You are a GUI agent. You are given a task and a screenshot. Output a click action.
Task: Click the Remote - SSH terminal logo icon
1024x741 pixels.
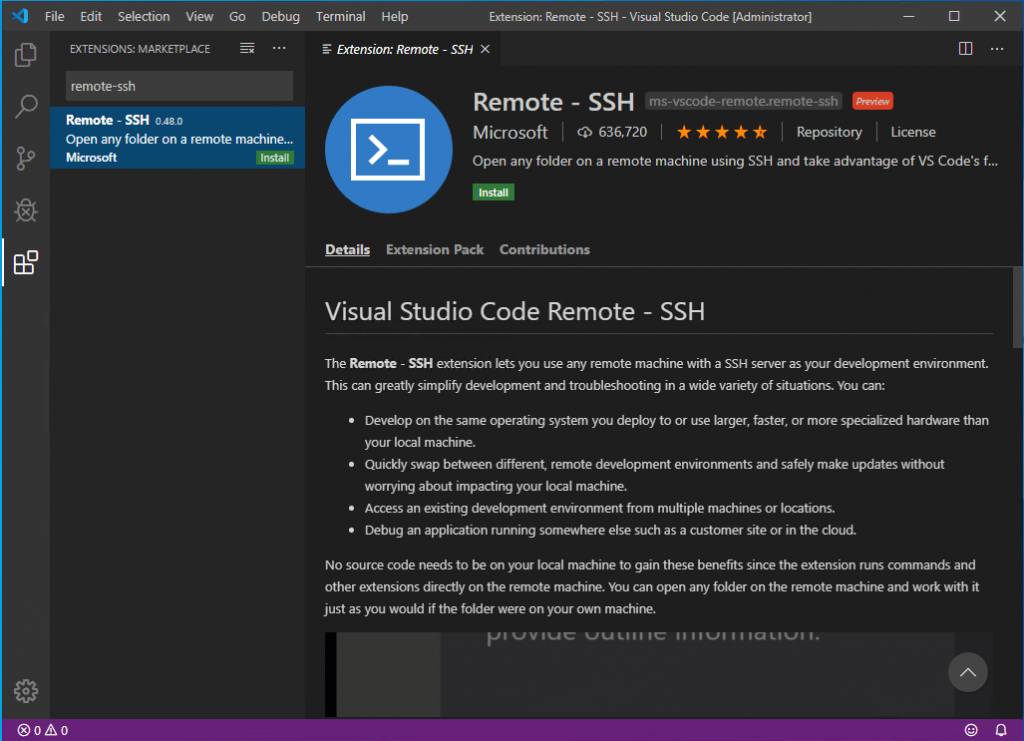coord(389,150)
